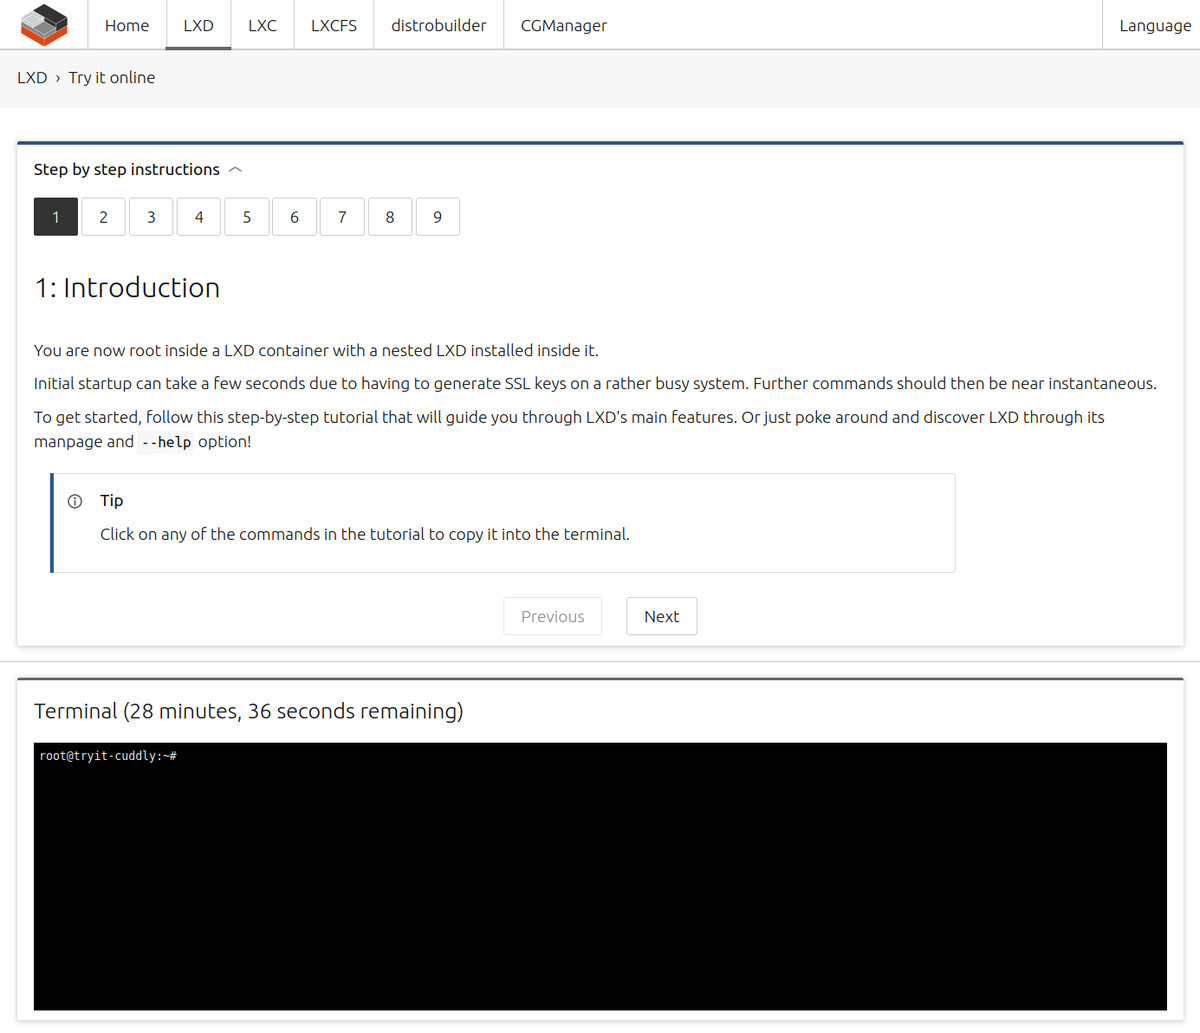Jump to tutorial step 7
The width and height of the screenshot is (1200, 1033).
pos(342,217)
